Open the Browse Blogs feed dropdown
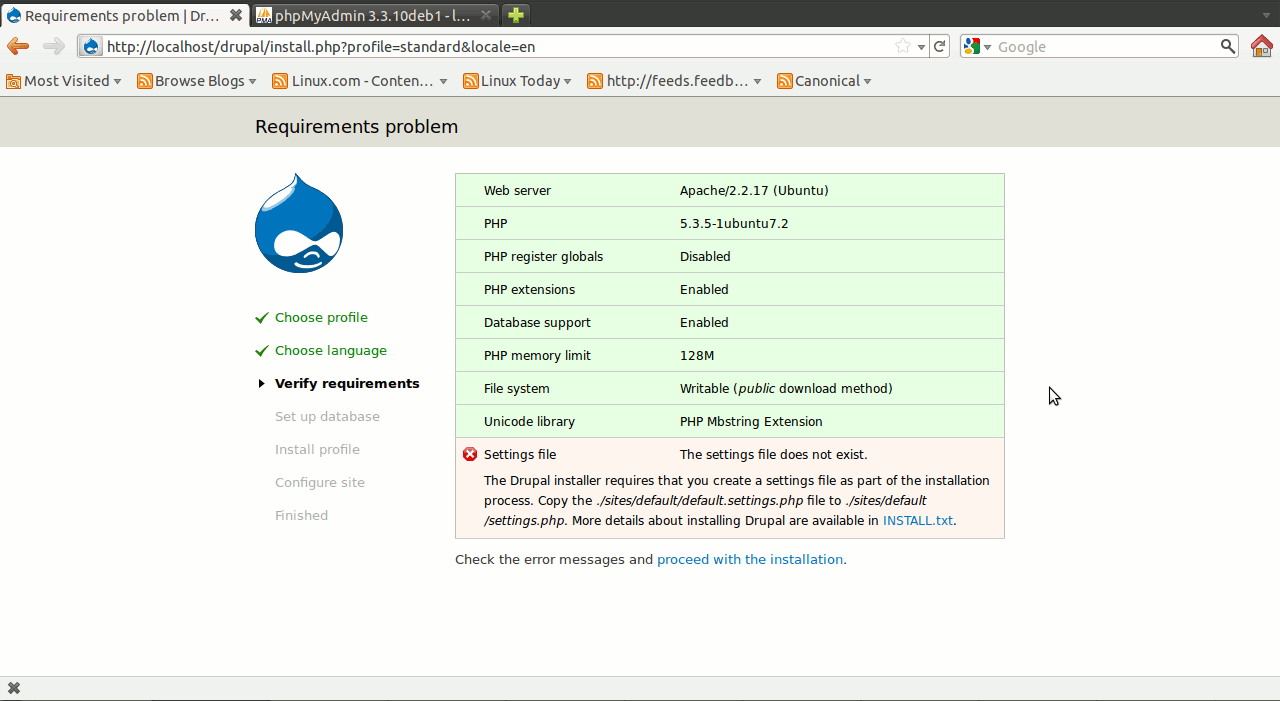 (197, 81)
